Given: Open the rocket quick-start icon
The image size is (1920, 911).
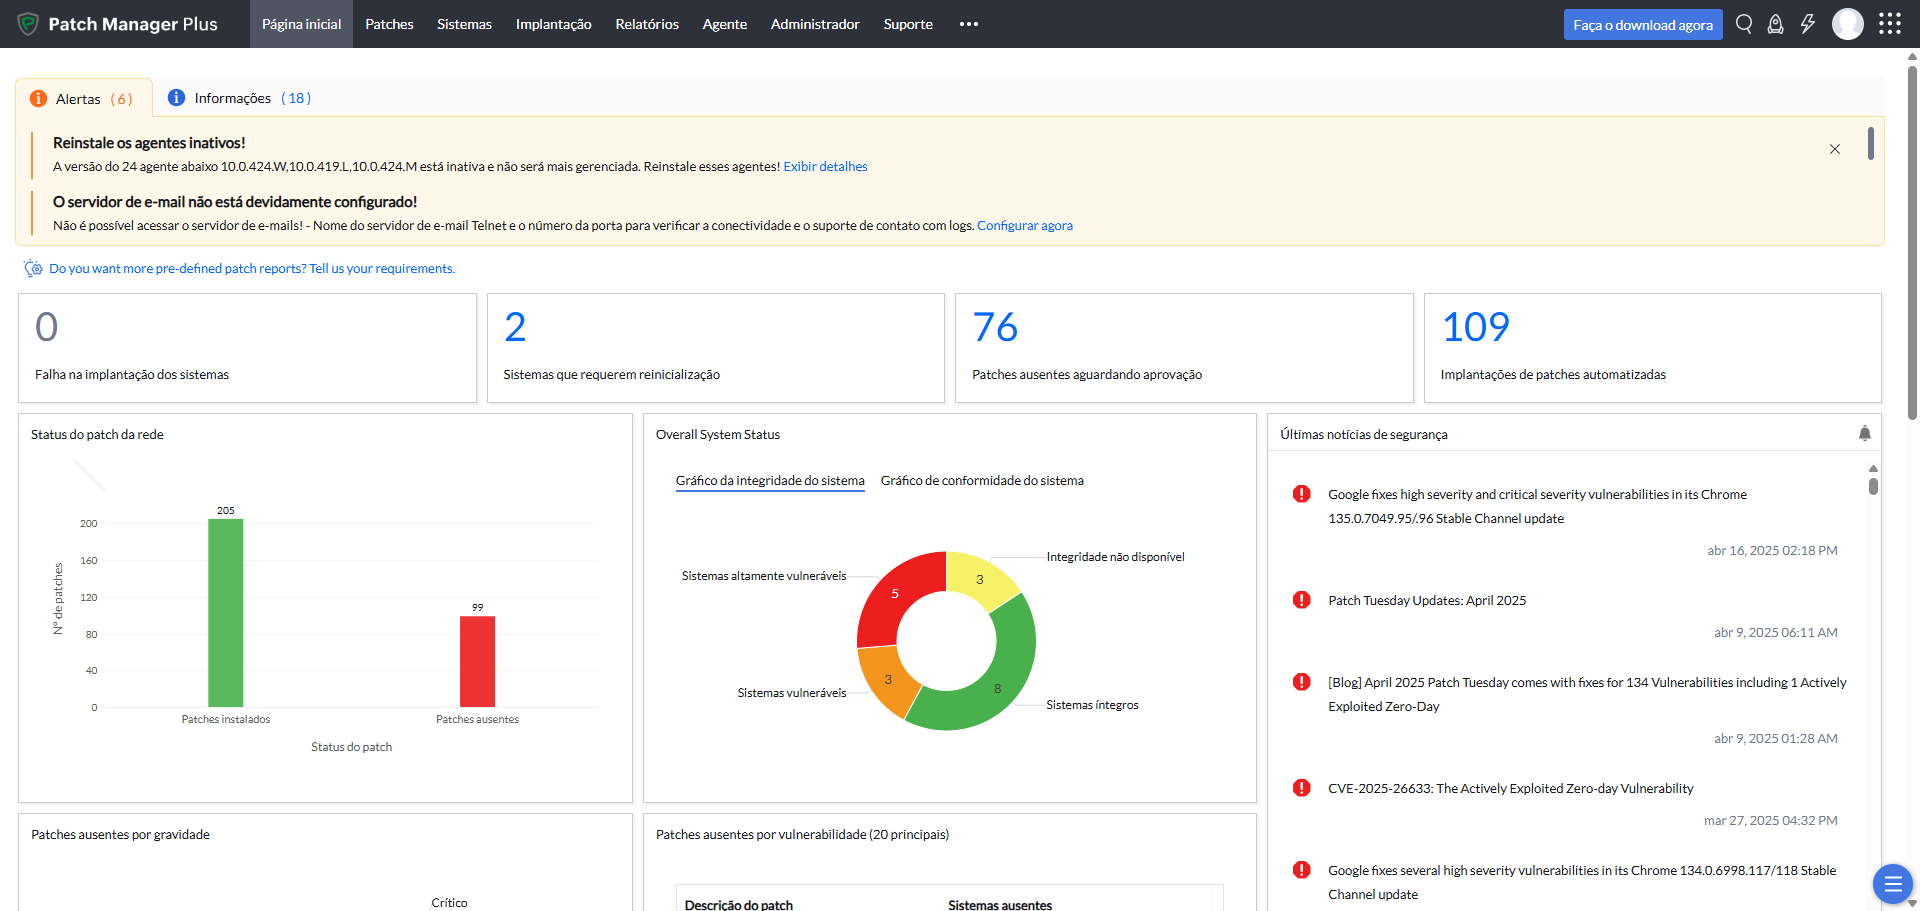Looking at the screenshot, I should tap(1775, 24).
